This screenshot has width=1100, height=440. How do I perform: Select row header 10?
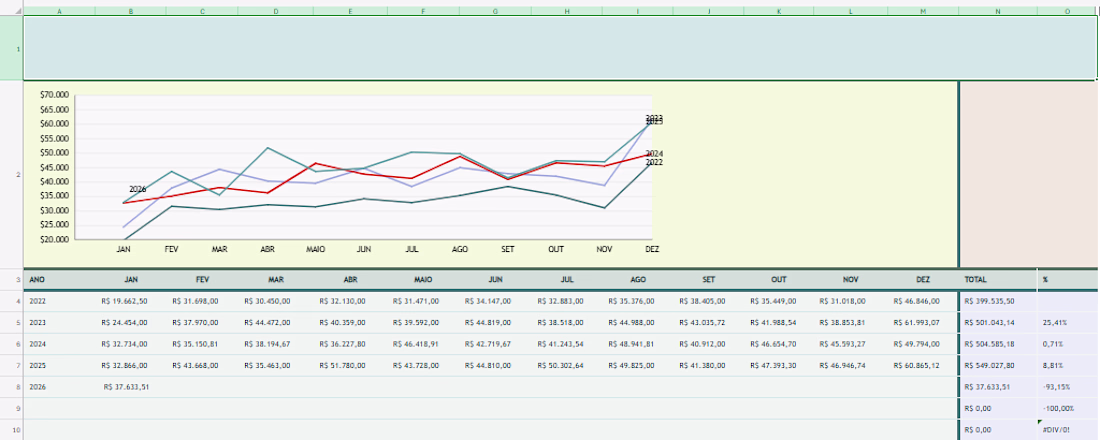[x=11, y=429]
